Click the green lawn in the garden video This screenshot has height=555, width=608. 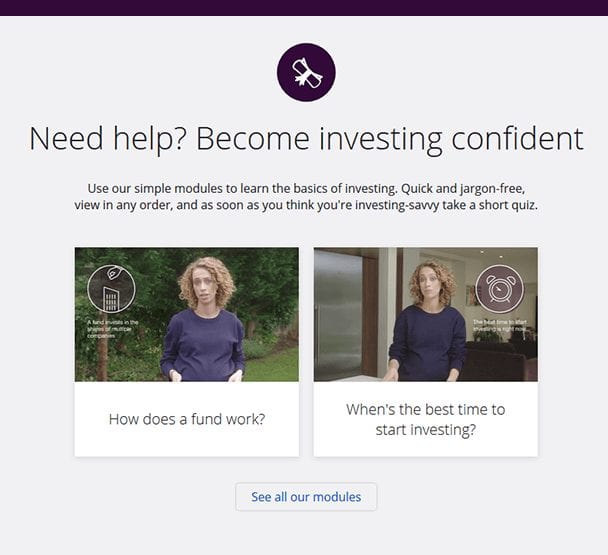click(x=271, y=367)
